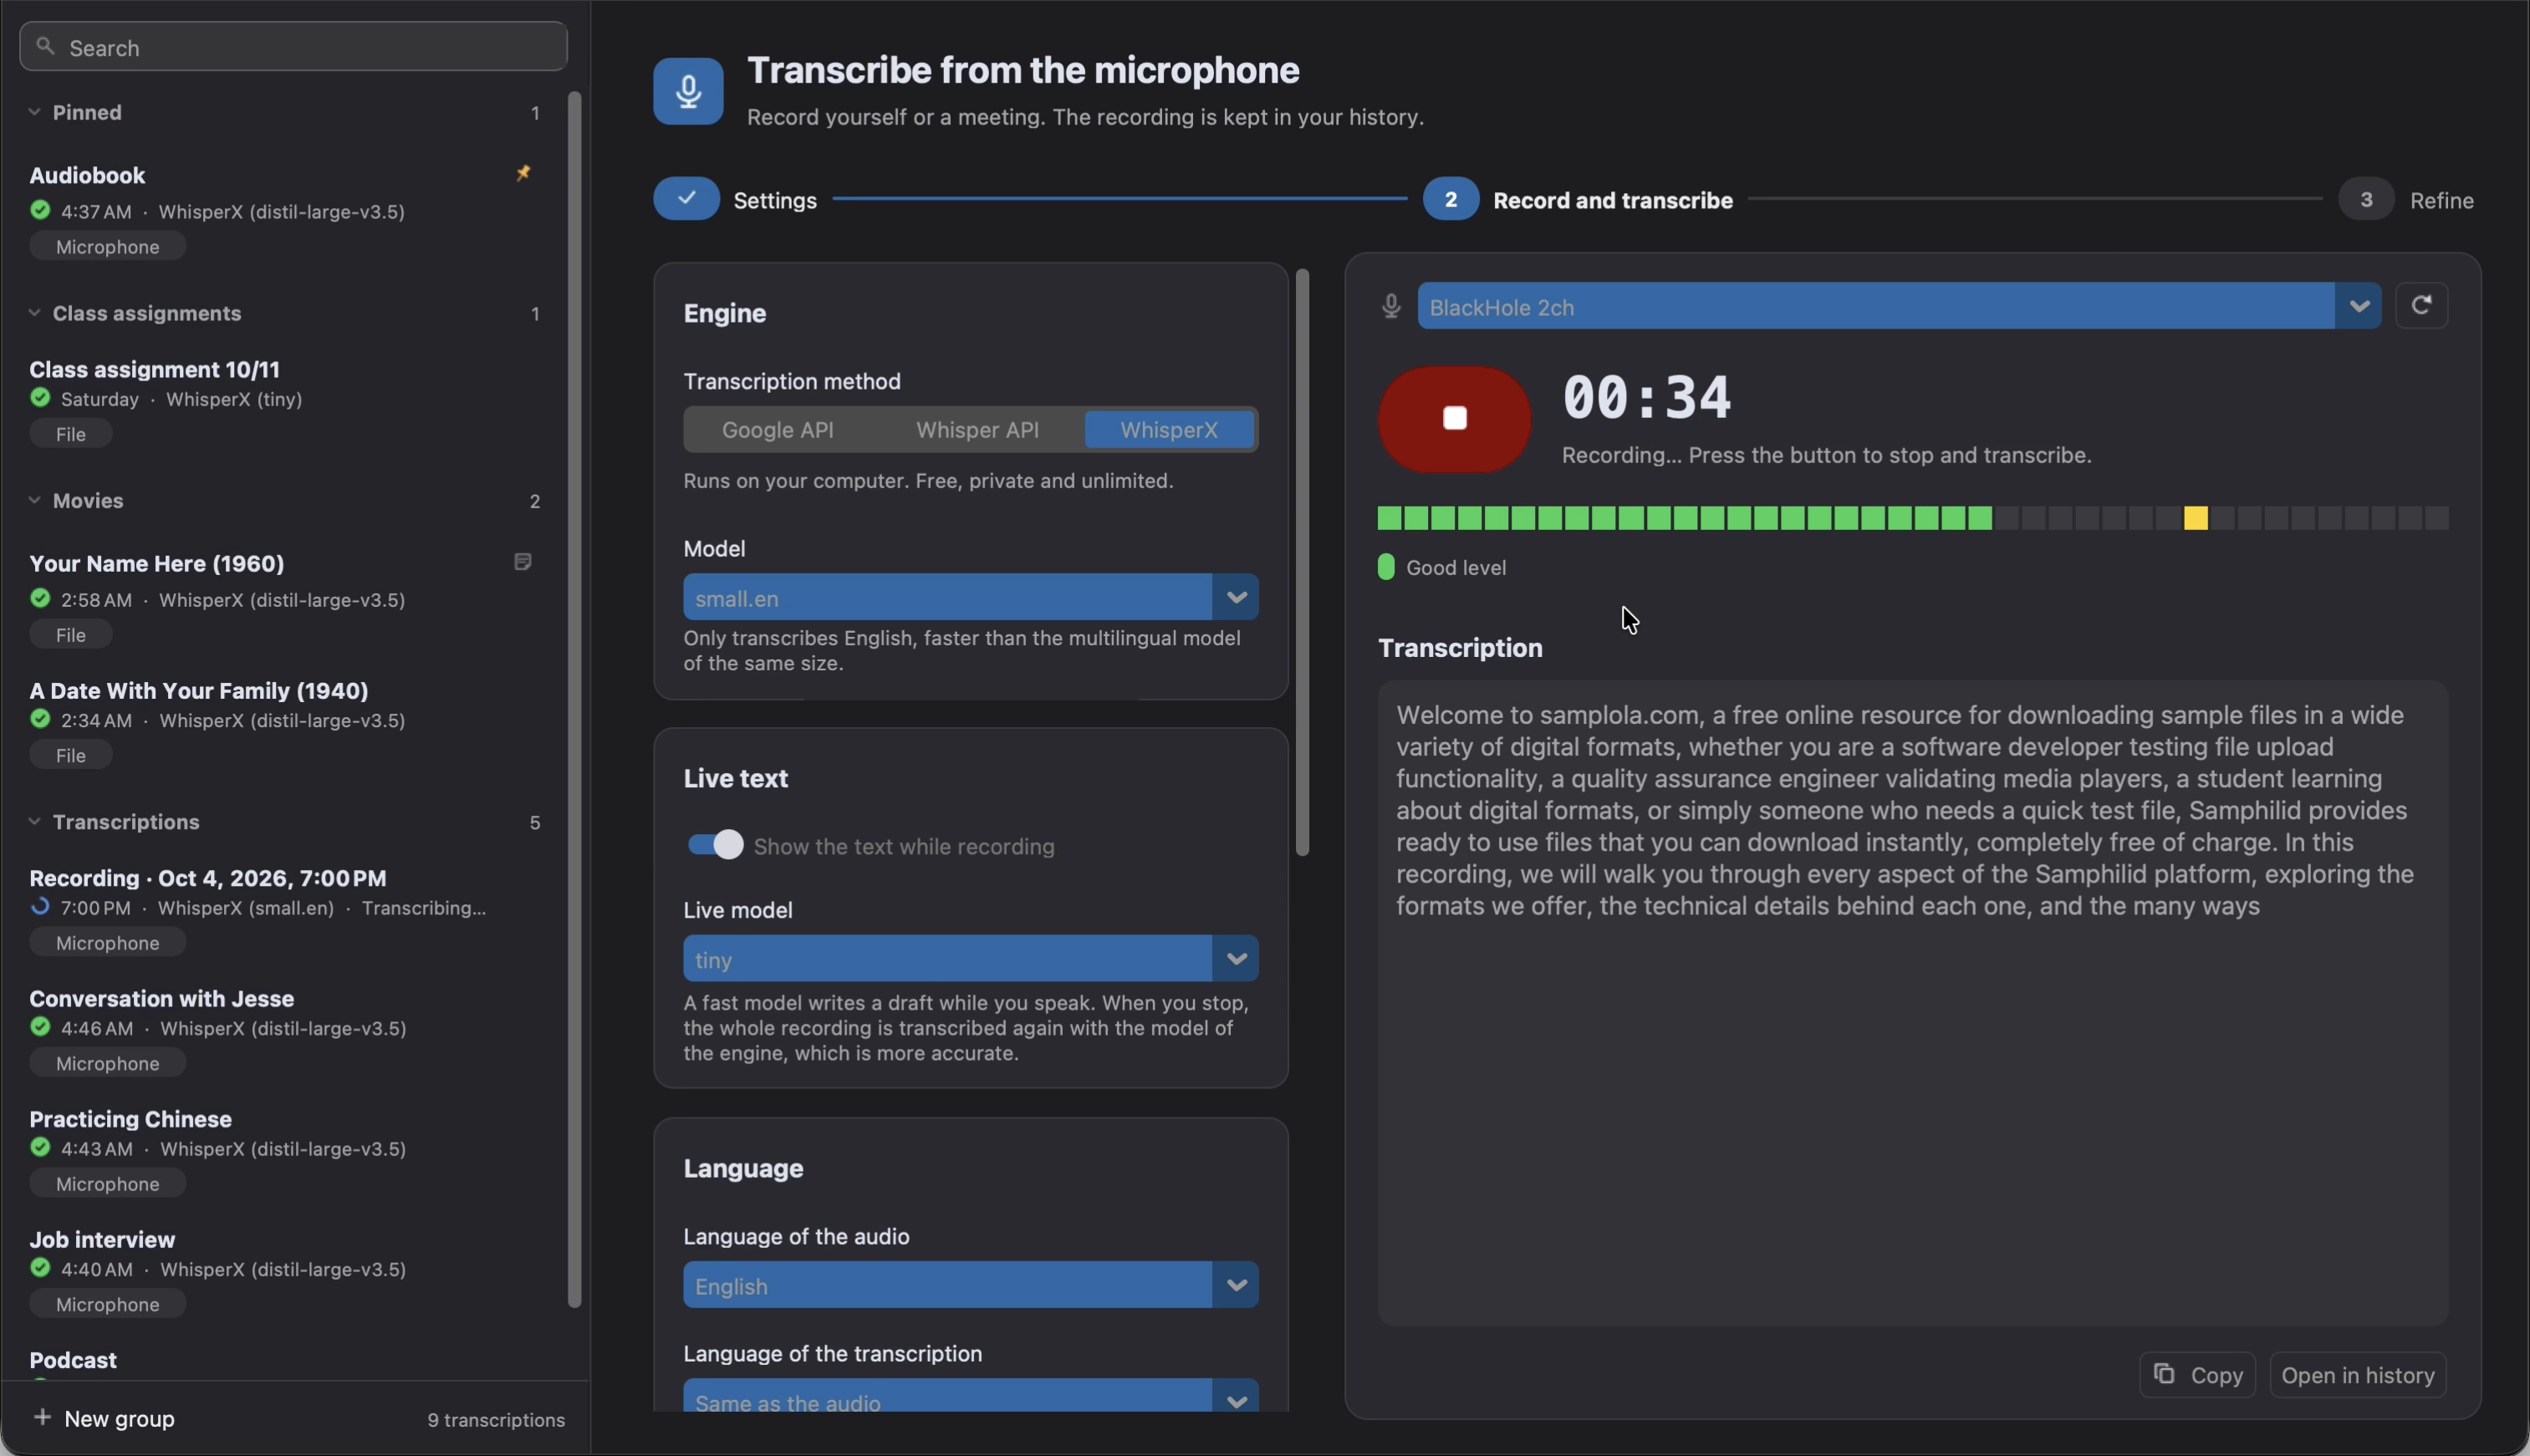The width and height of the screenshot is (2530, 1456).
Task: Collapse the Class assignments group
Action: pos(34,313)
